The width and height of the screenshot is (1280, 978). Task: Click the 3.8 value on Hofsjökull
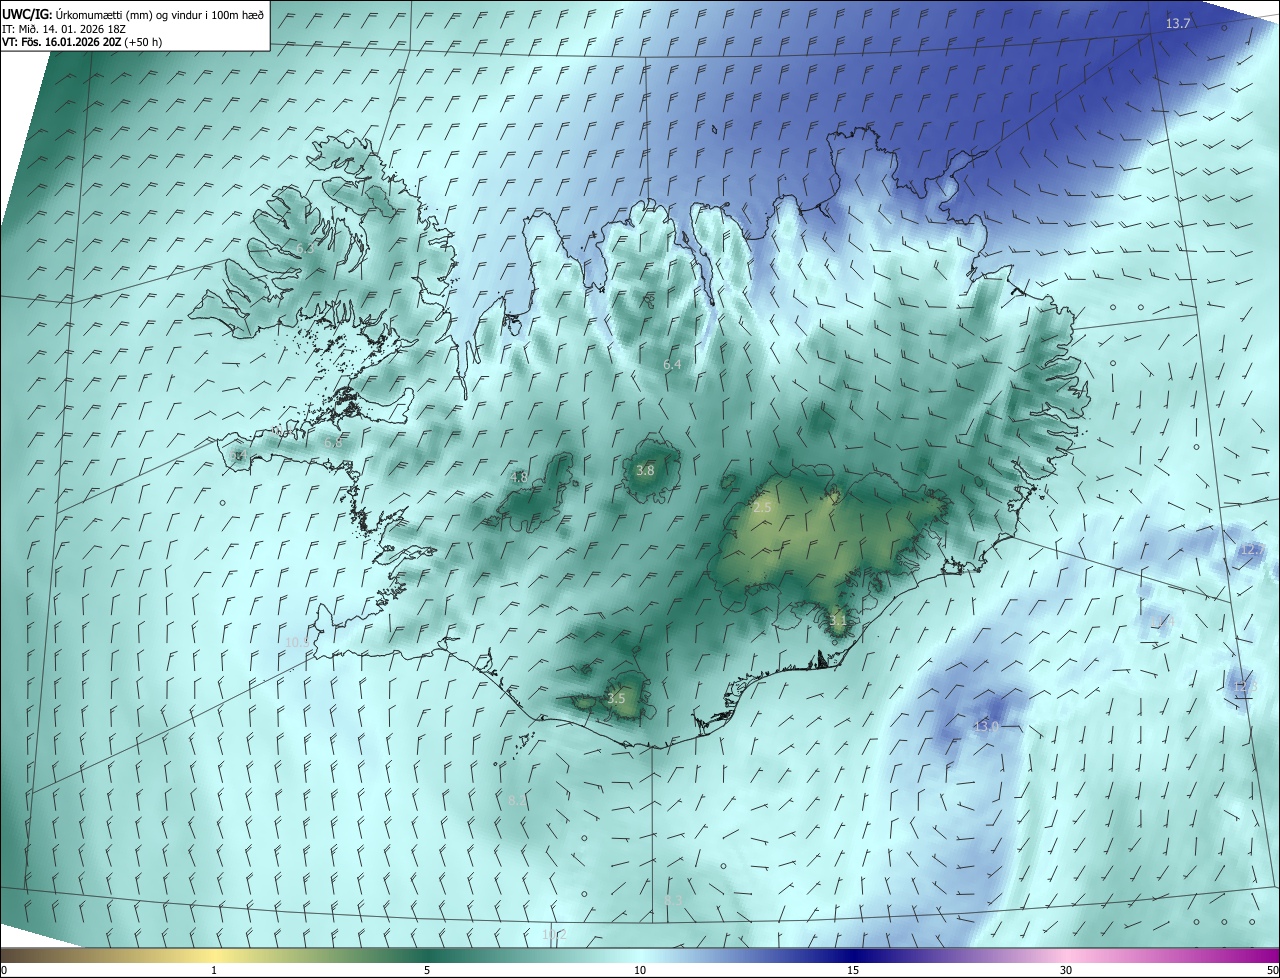pyautogui.click(x=645, y=471)
